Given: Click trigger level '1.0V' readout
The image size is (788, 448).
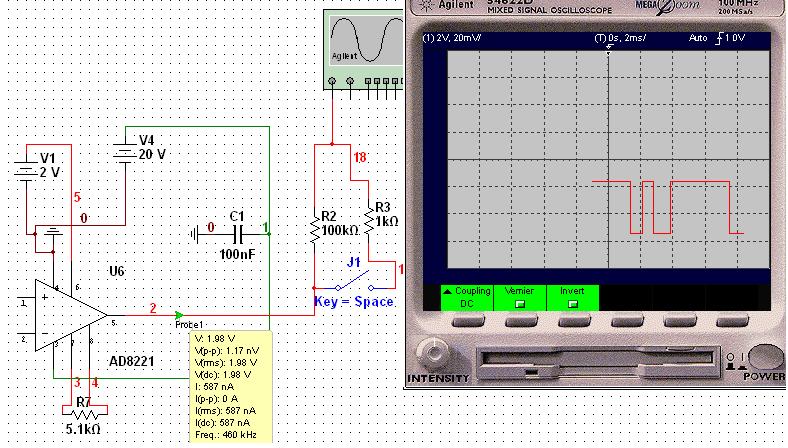Looking at the screenshot, I should click(735, 38).
